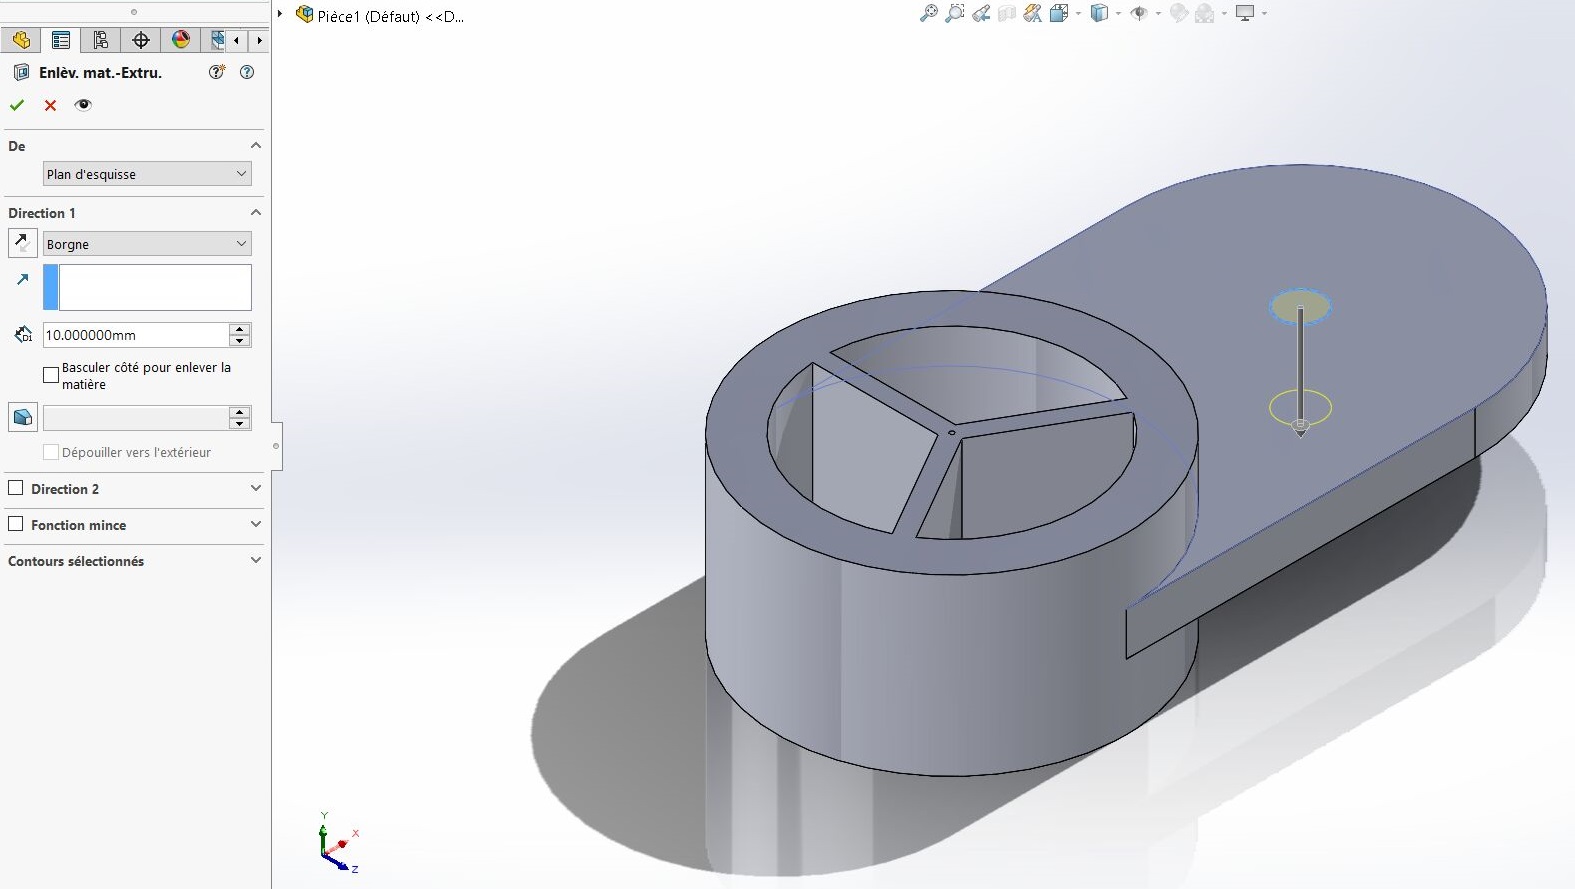Expand the Fonction mince section

tap(255, 524)
